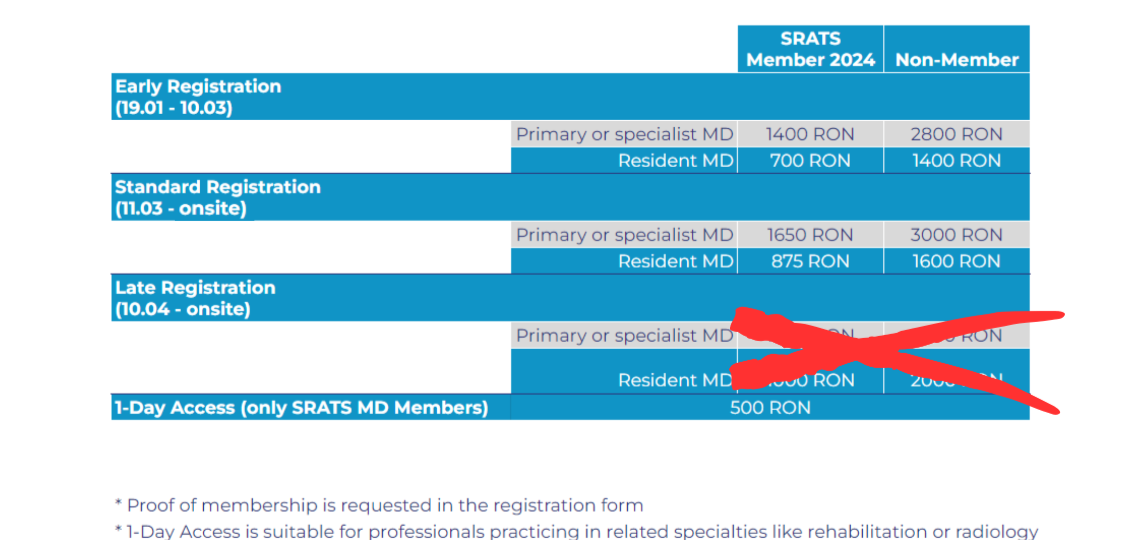
Task: Click Primary or specialist MD under Early Registration
Action: 625,134
